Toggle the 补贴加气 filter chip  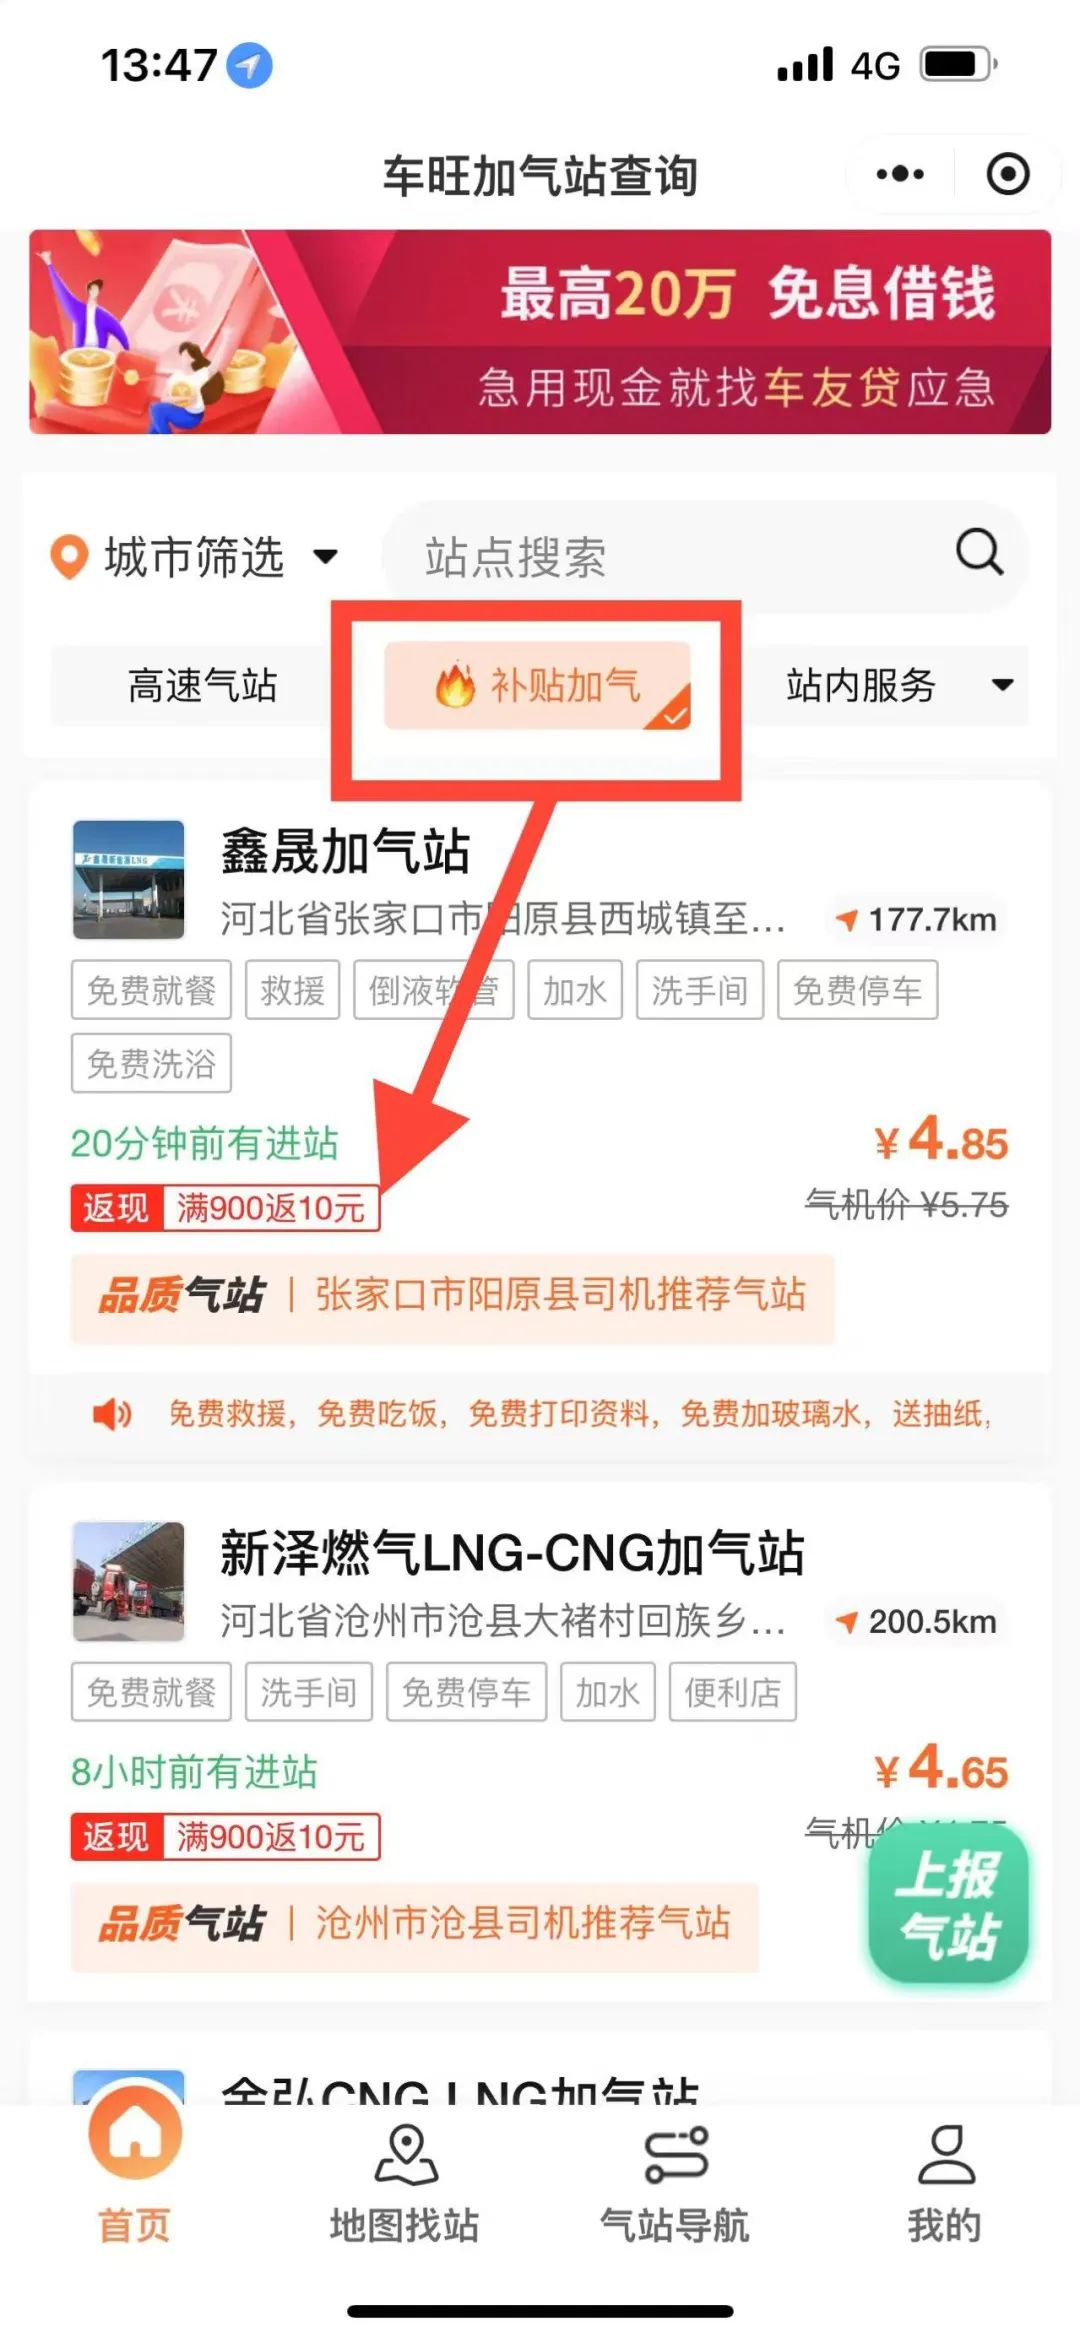pyautogui.click(x=538, y=686)
